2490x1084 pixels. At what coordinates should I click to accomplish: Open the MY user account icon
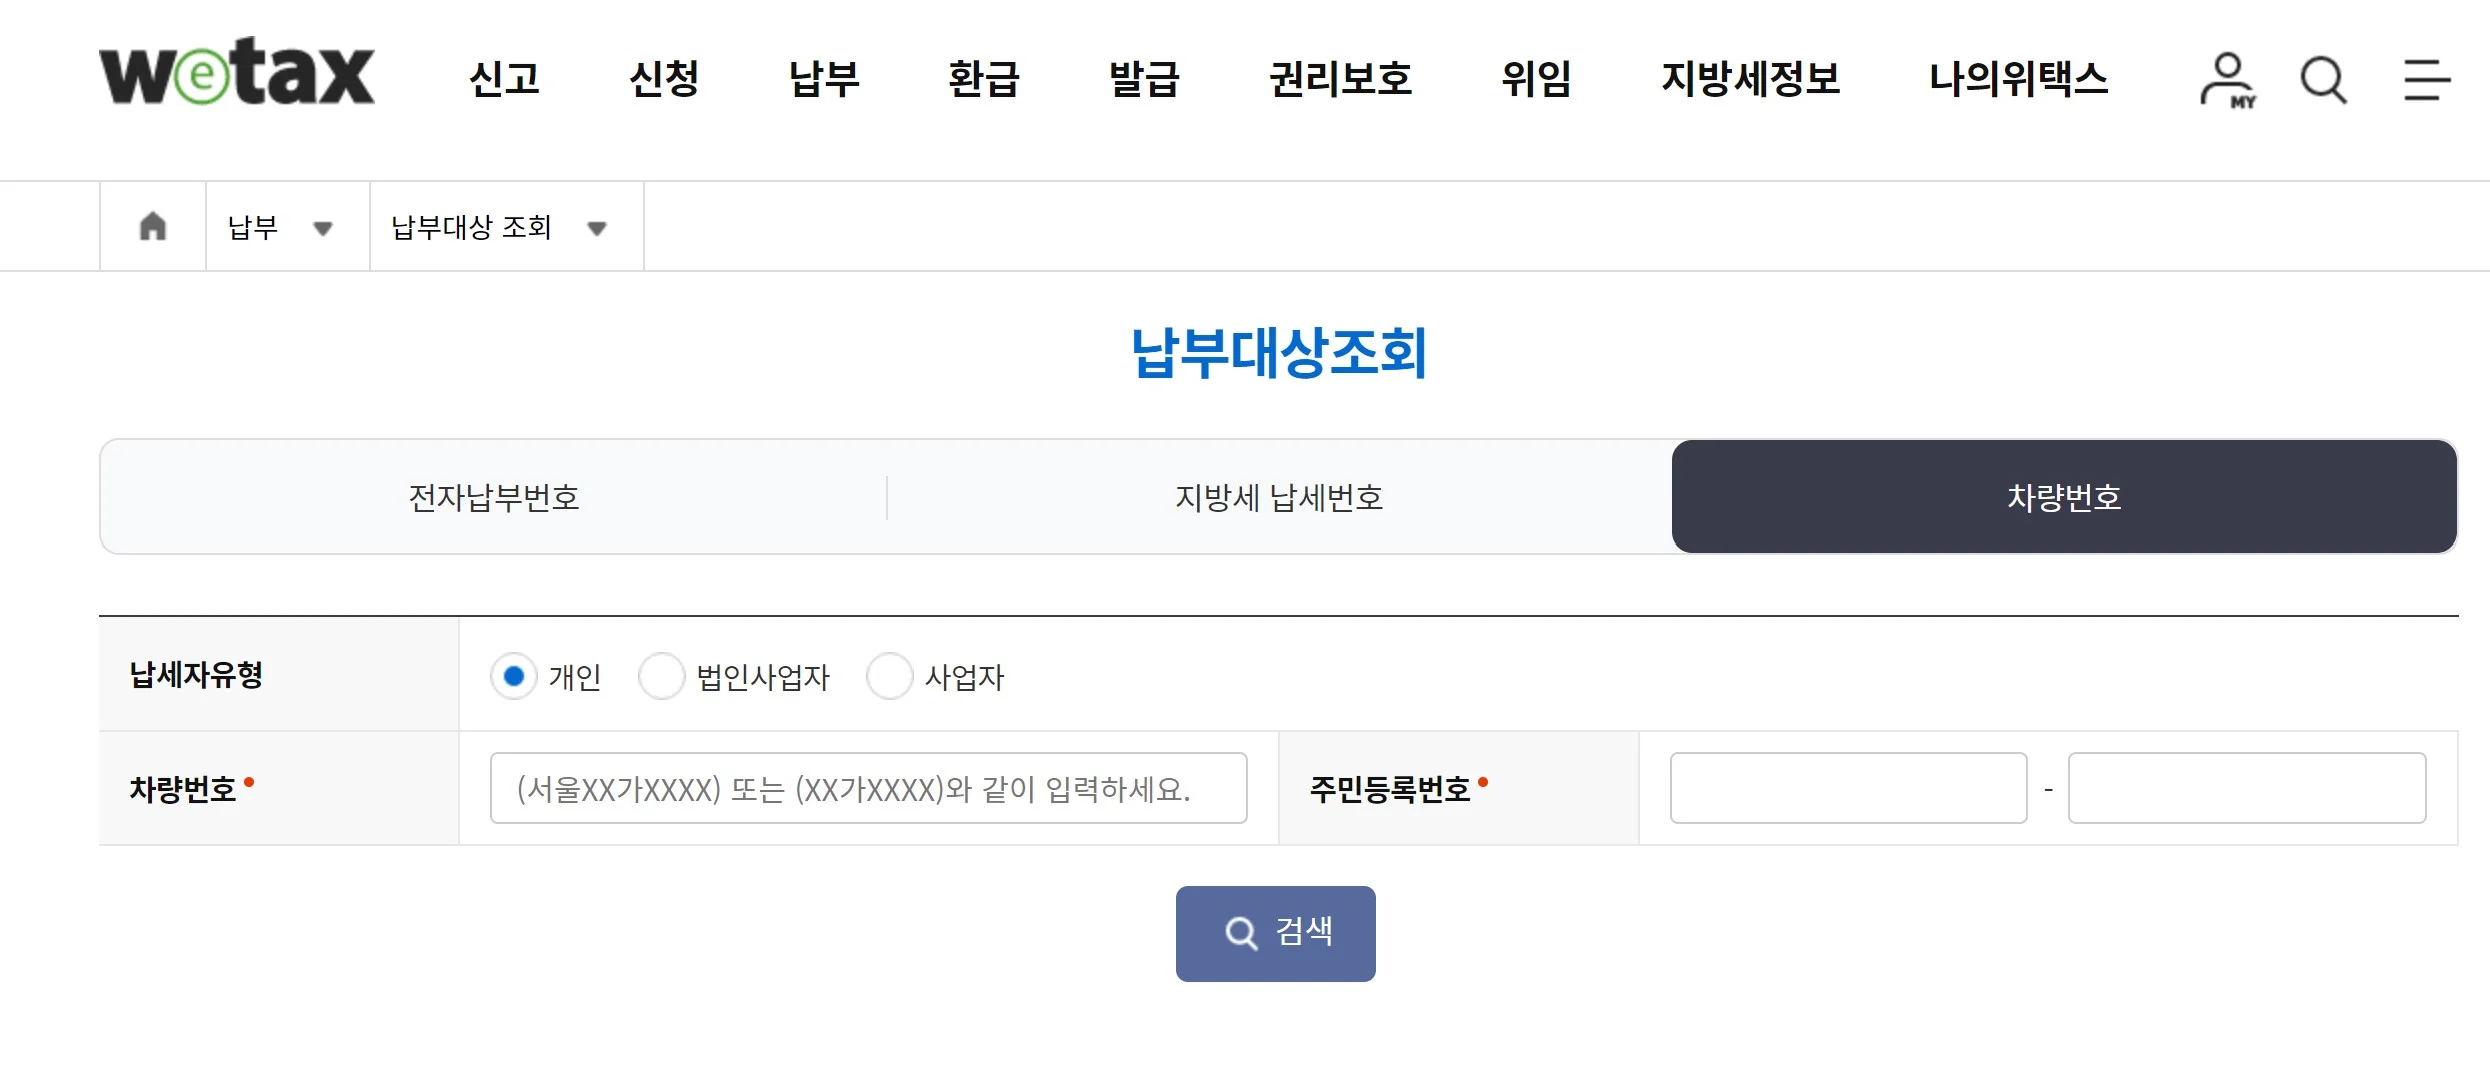[2227, 80]
